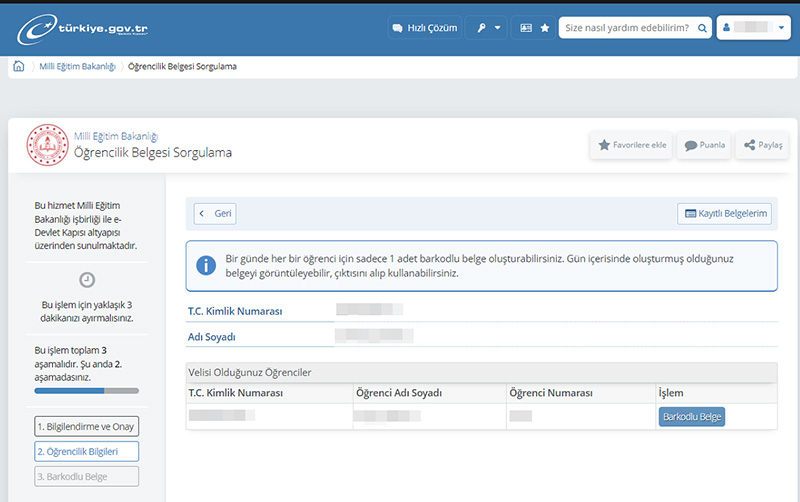Image resolution: width=800 pixels, height=502 pixels.
Task: Open favorites via the header star icon
Action: (x=545, y=28)
